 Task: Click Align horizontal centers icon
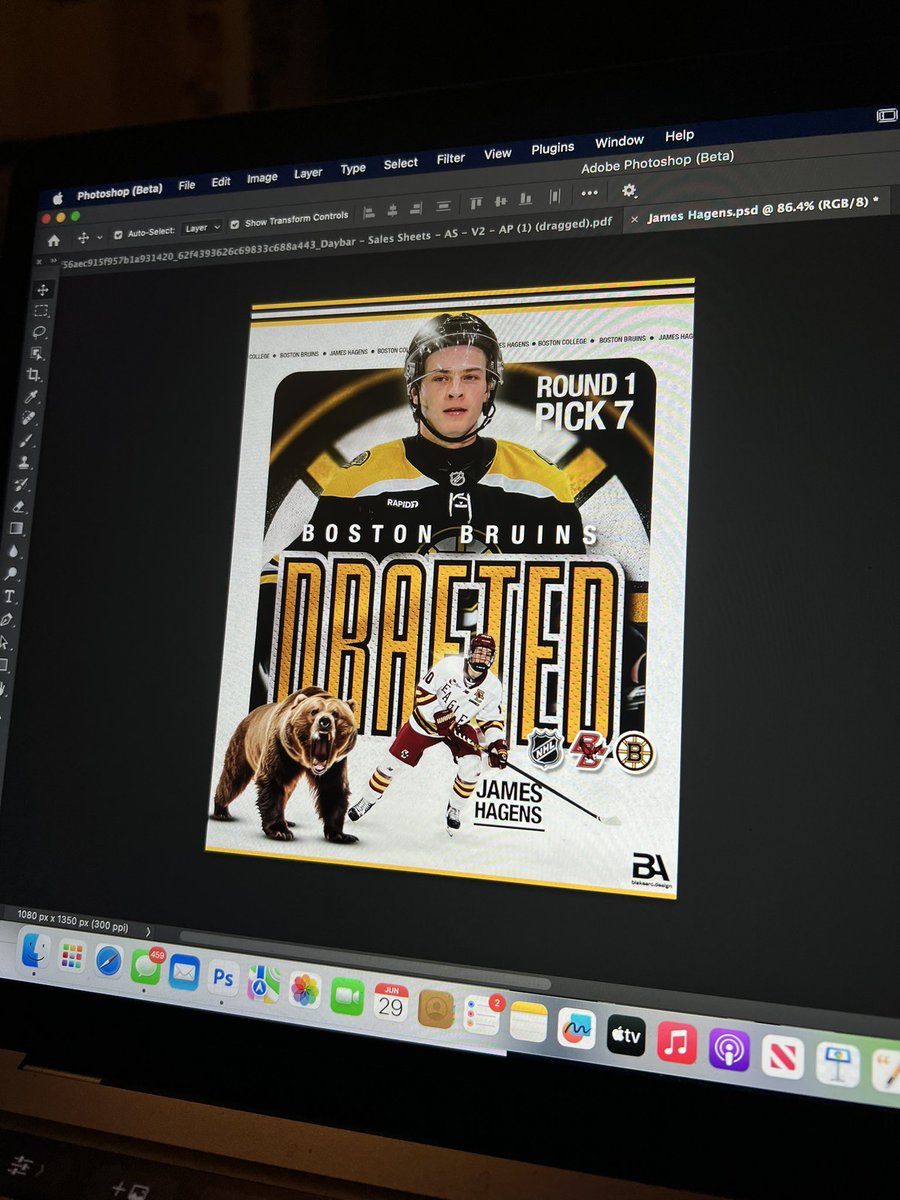point(393,210)
